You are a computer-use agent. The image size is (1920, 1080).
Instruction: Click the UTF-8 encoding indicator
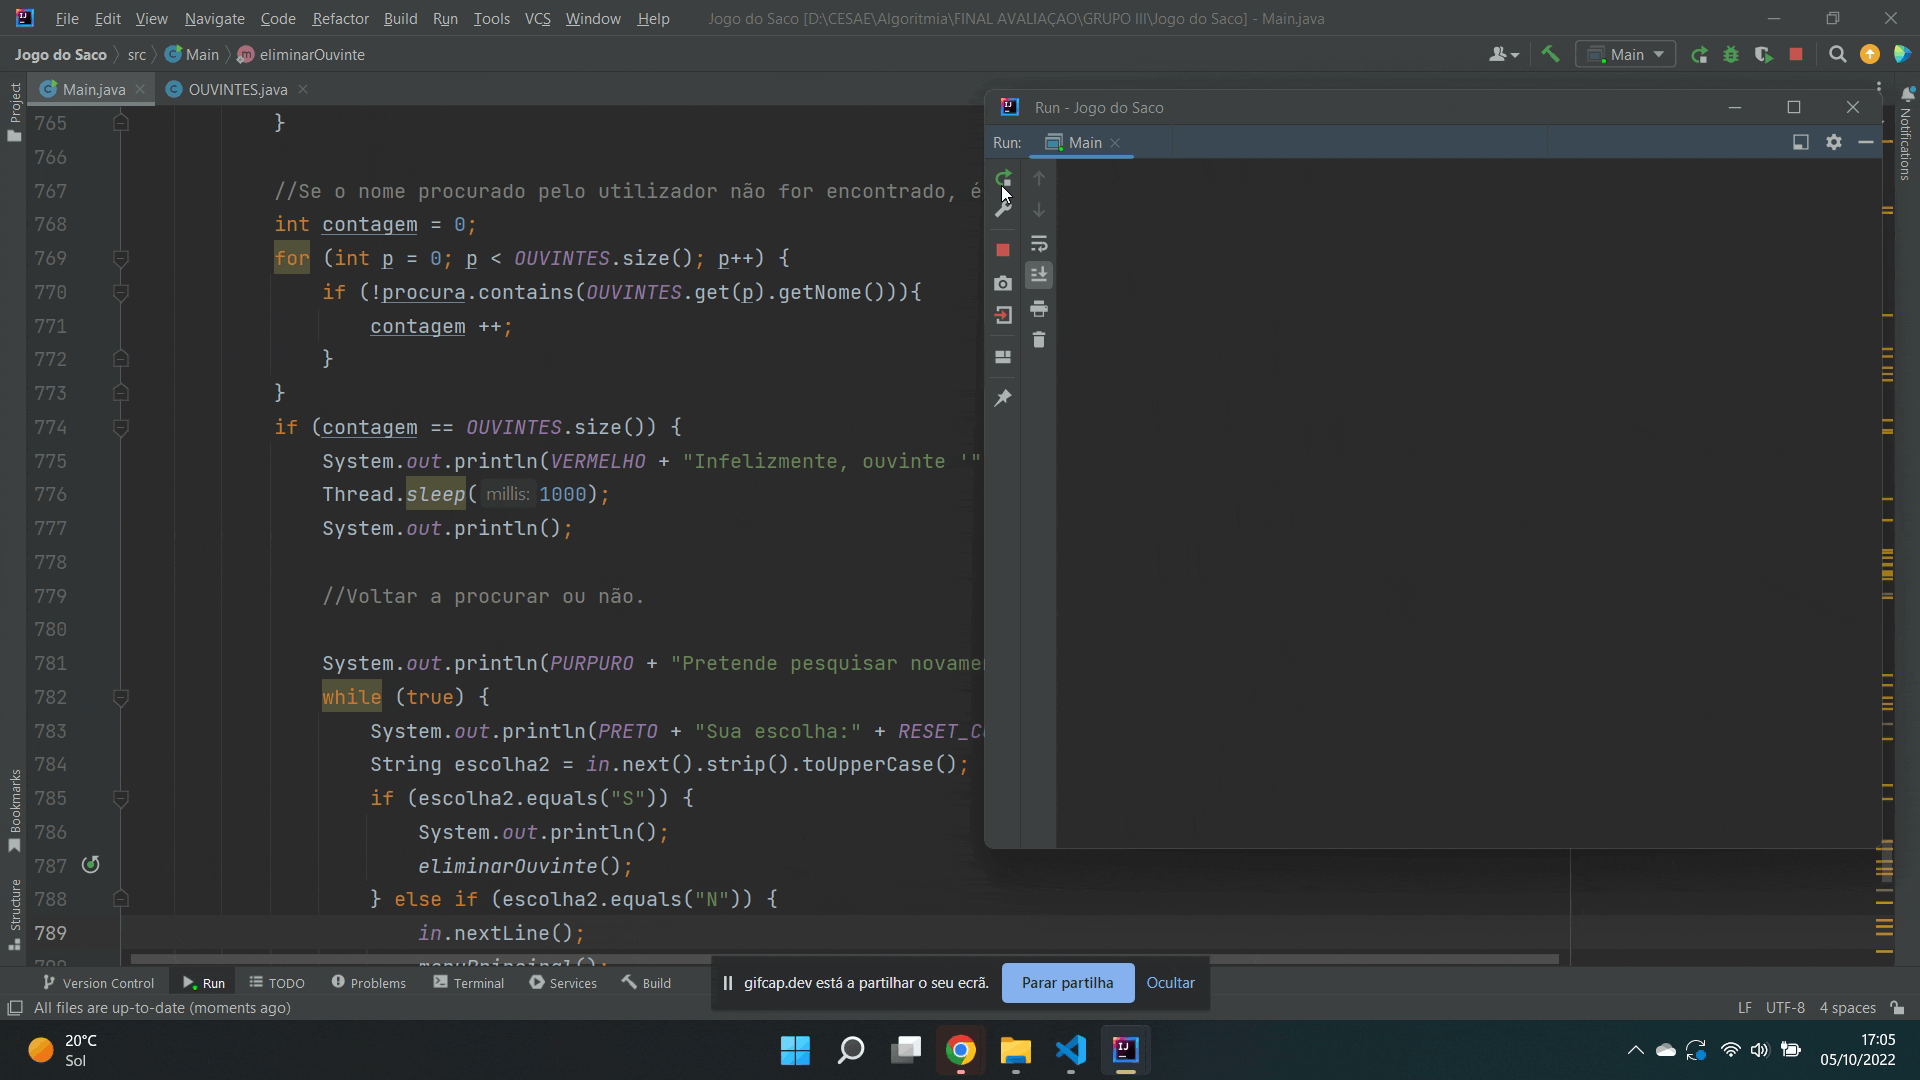coord(1786,1008)
